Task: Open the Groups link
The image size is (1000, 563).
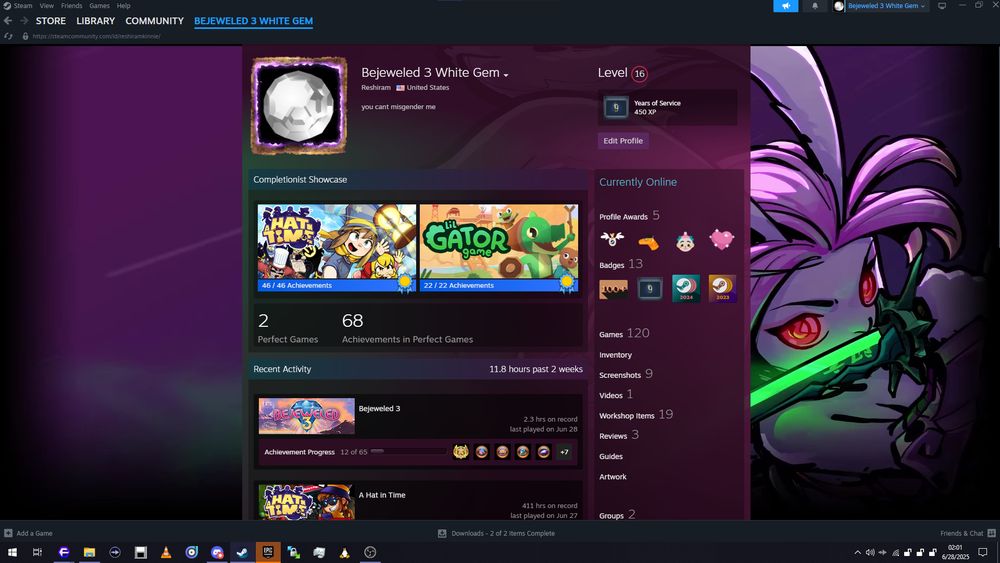Action: (x=611, y=515)
